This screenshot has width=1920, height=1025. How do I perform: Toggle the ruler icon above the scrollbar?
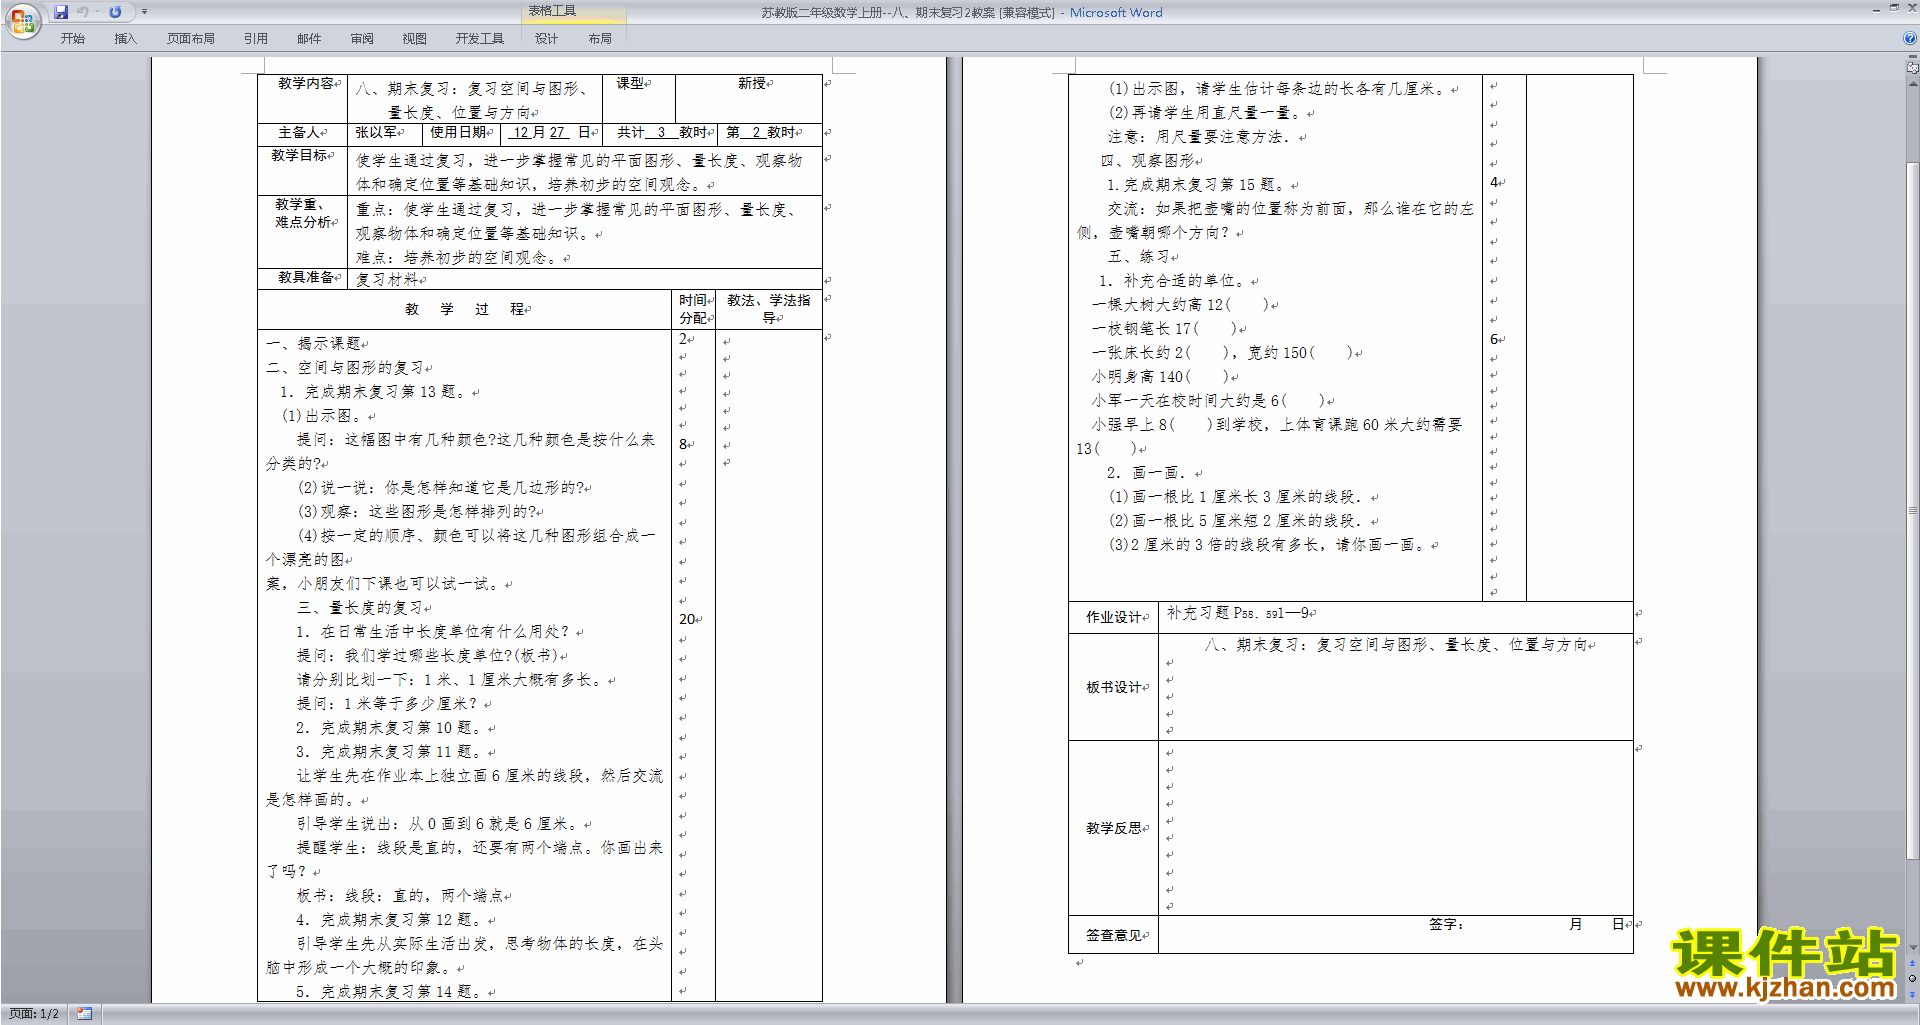(x=1913, y=68)
